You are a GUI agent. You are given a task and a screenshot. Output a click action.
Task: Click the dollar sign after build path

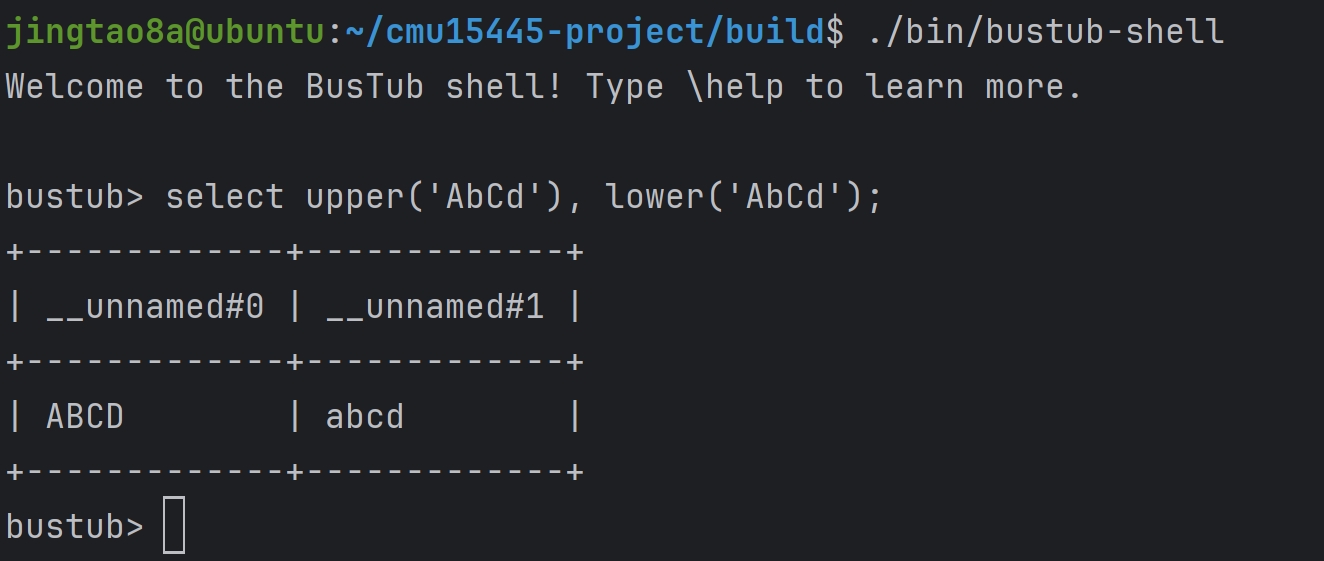point(836,32)
